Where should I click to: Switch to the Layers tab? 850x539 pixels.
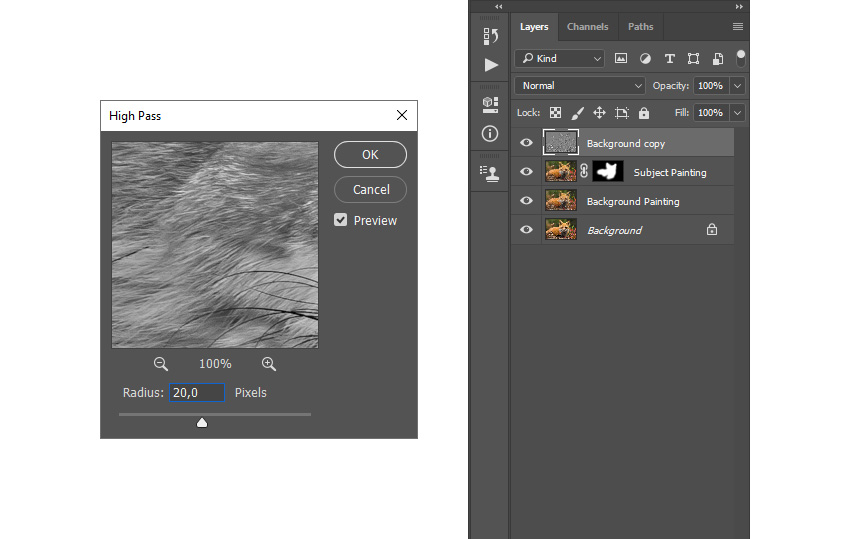pos(534,27)
